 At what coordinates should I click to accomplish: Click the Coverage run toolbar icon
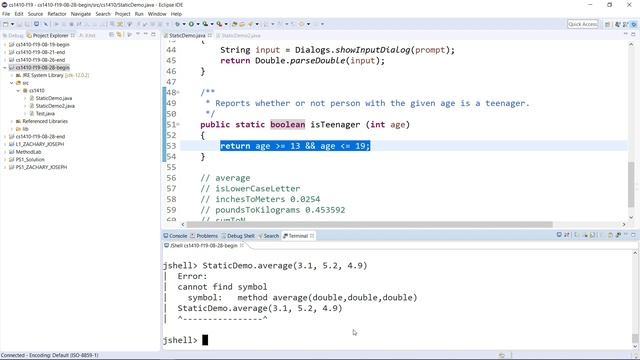tap(205, 24)
